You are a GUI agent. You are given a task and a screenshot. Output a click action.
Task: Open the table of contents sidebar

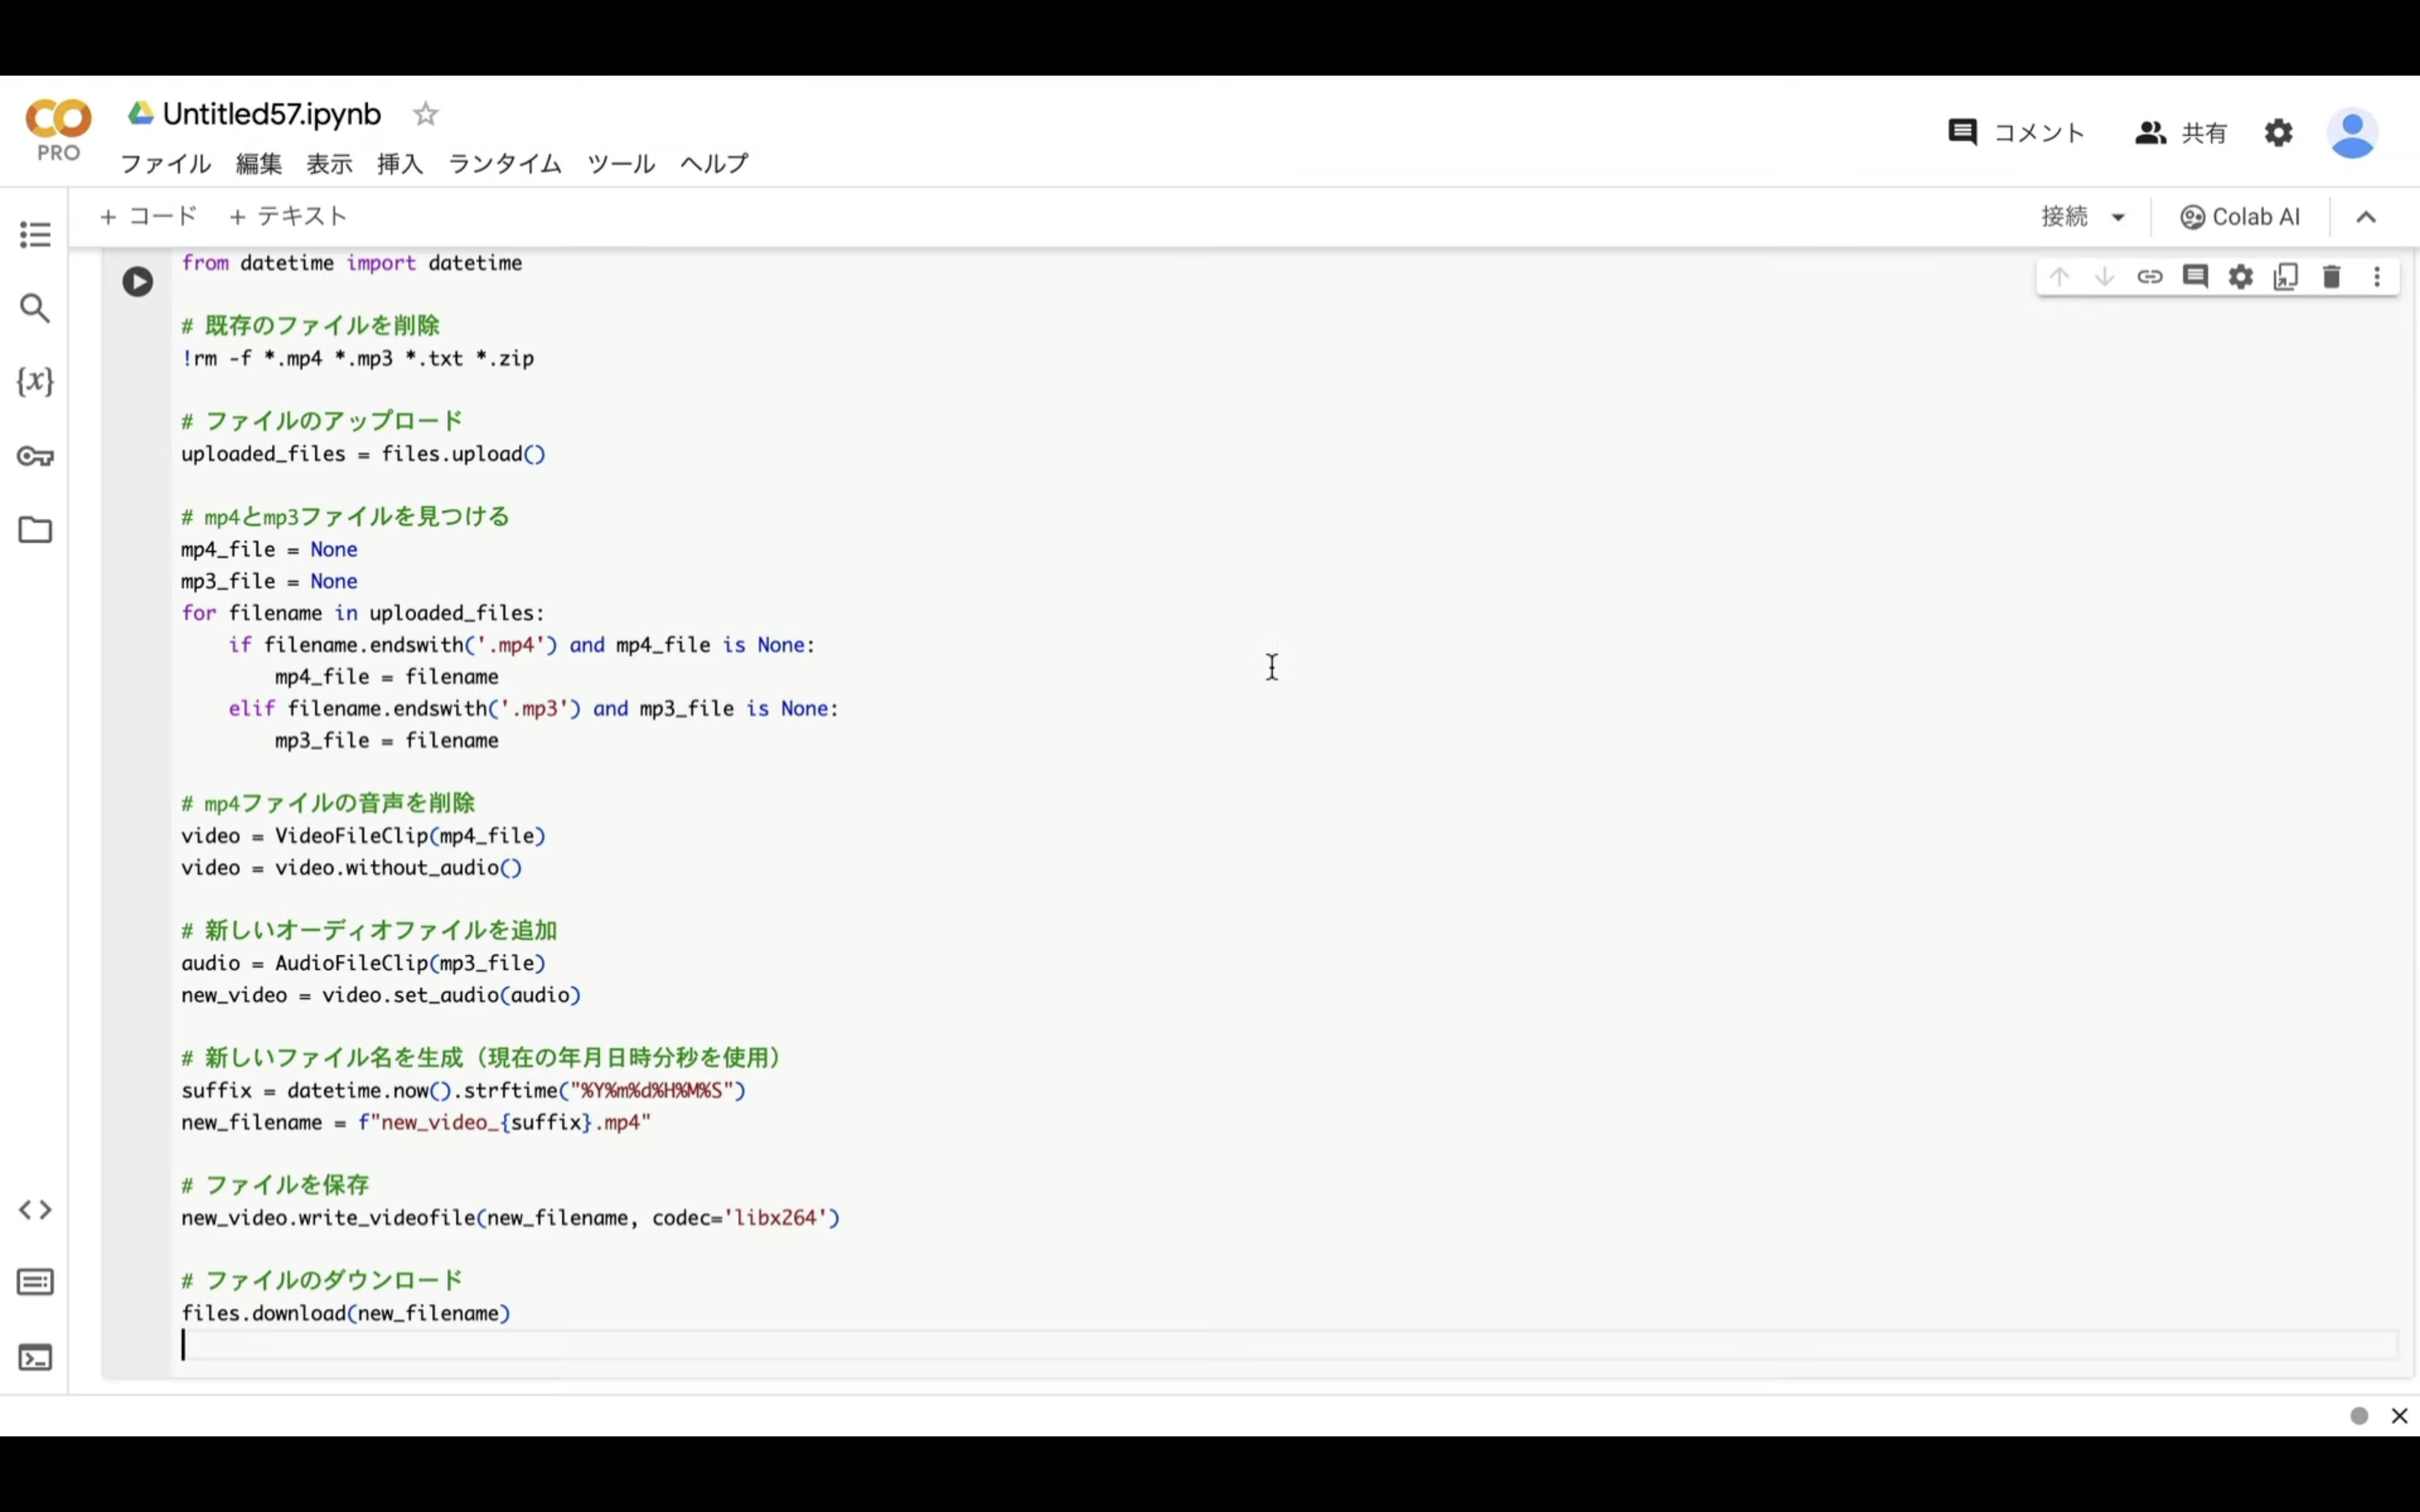(35, 235)
